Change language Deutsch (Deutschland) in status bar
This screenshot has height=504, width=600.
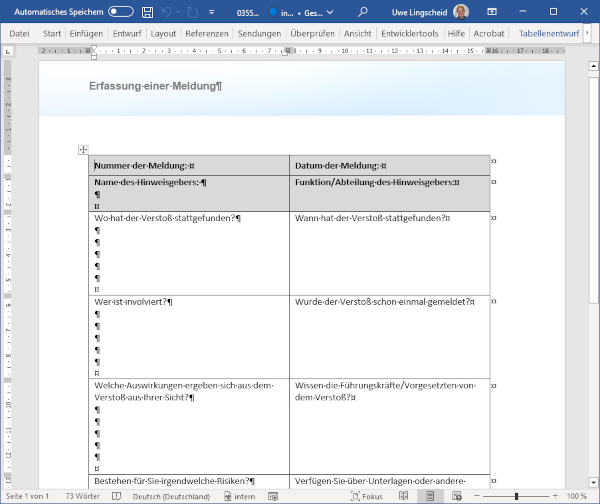(171, 496)
